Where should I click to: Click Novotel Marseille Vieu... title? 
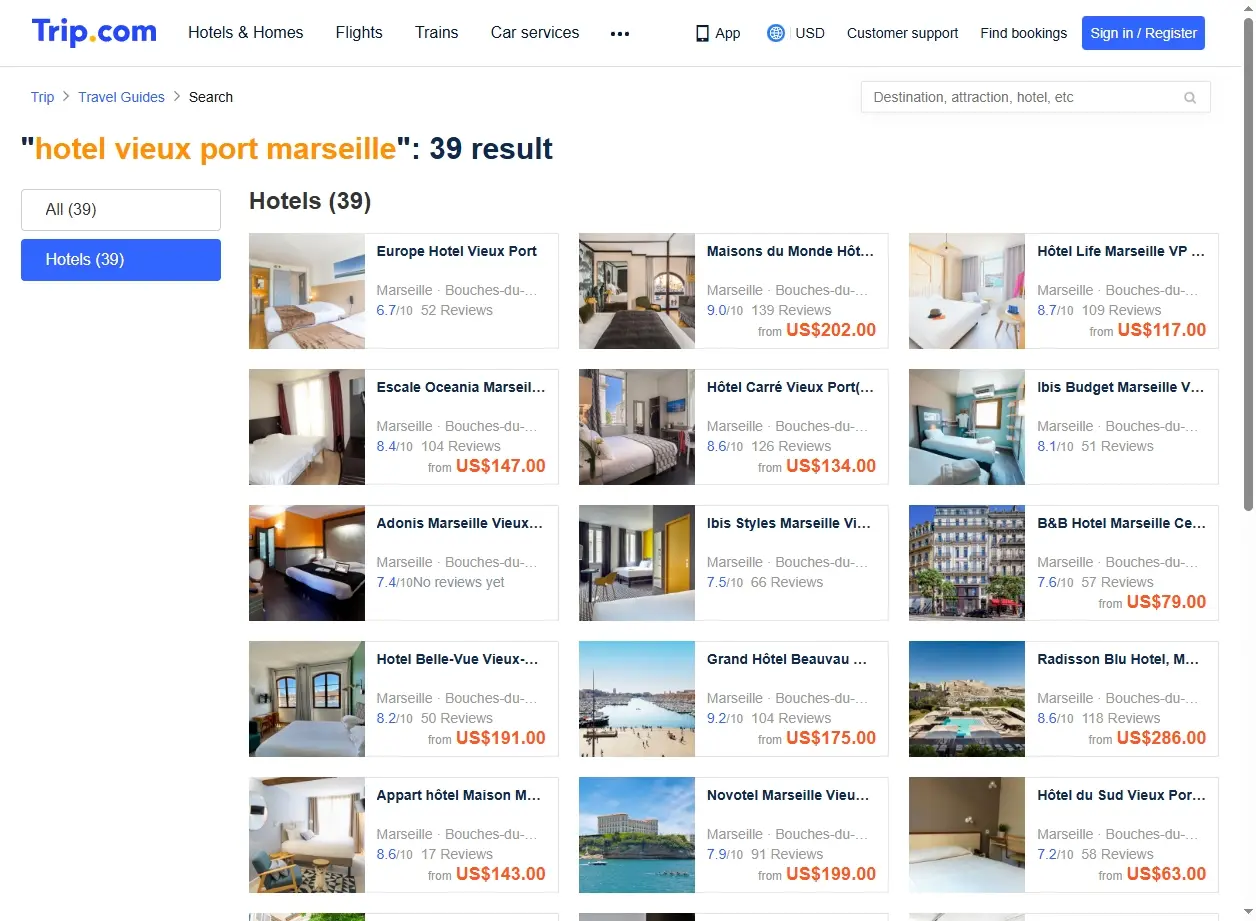pyautogui.click(x=788, y=796)
